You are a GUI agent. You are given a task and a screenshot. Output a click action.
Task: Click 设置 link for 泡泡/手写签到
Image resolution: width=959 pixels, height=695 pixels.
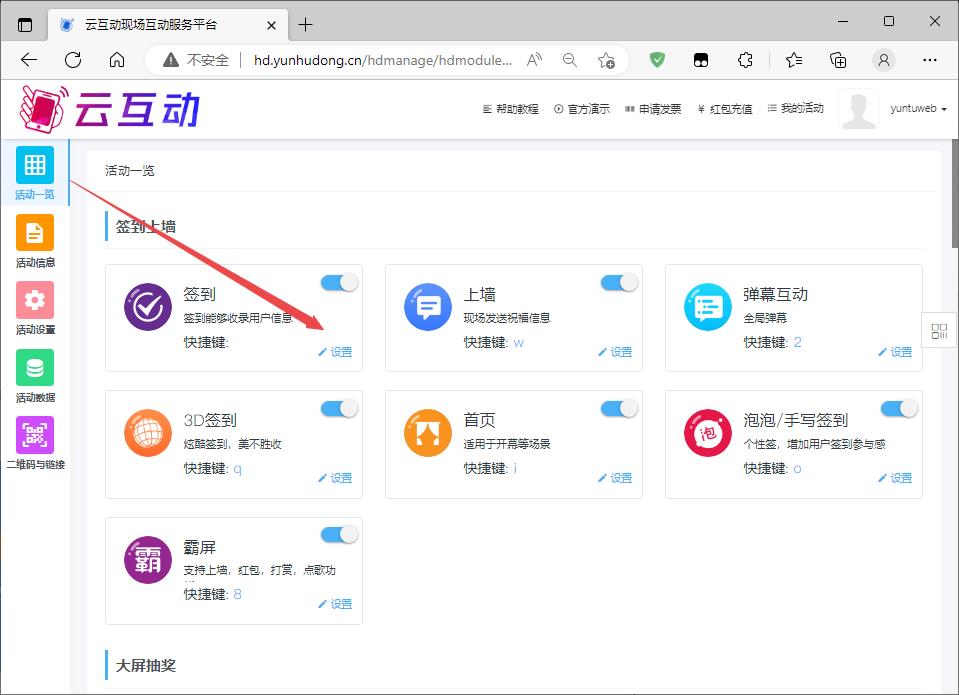895,478
